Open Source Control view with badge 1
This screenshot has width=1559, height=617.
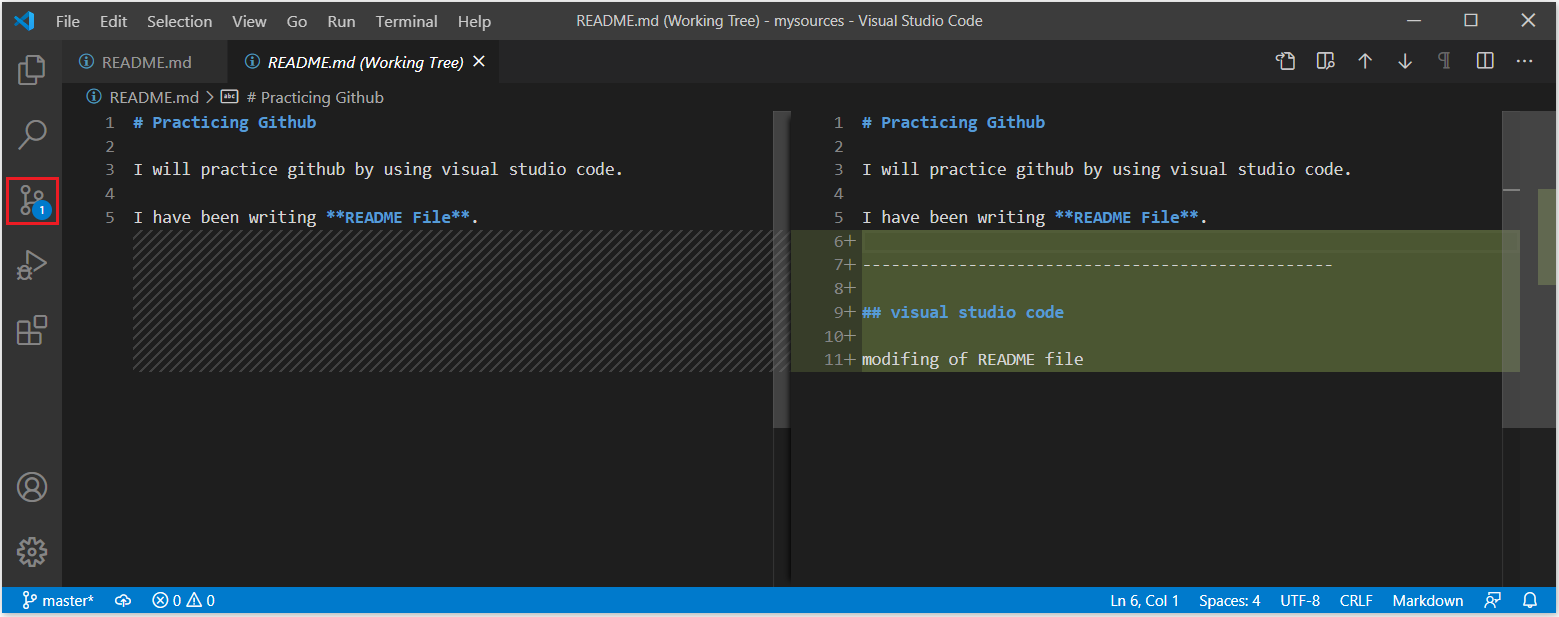click(32, 201)
